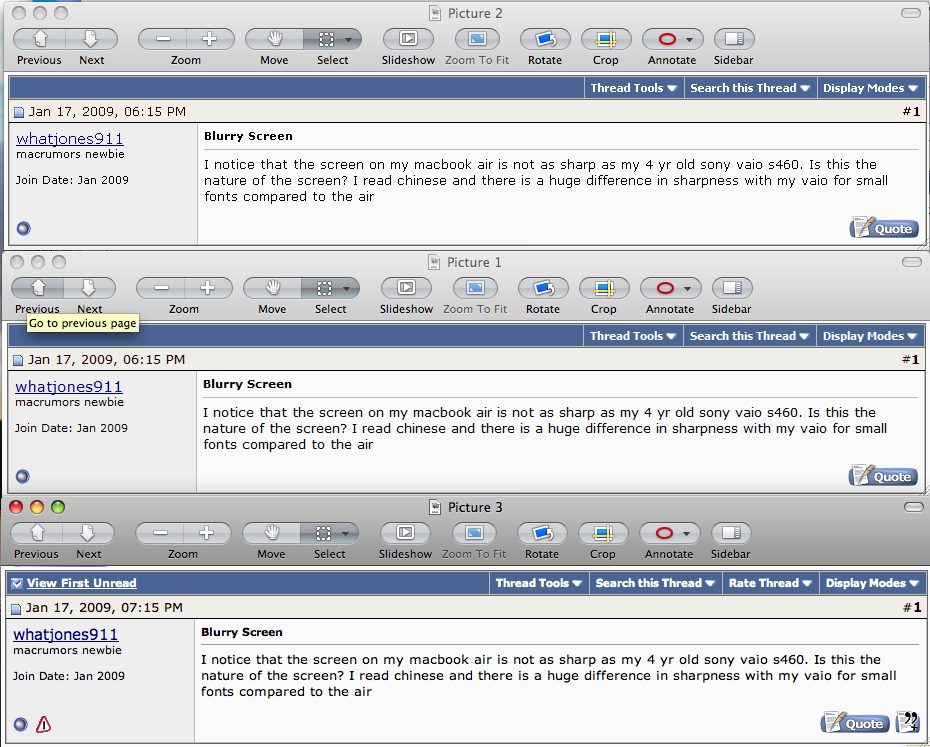Open Rate Thread menu in Picture 3 image
This screenshot has width=930, height=747.
[770, 583]
